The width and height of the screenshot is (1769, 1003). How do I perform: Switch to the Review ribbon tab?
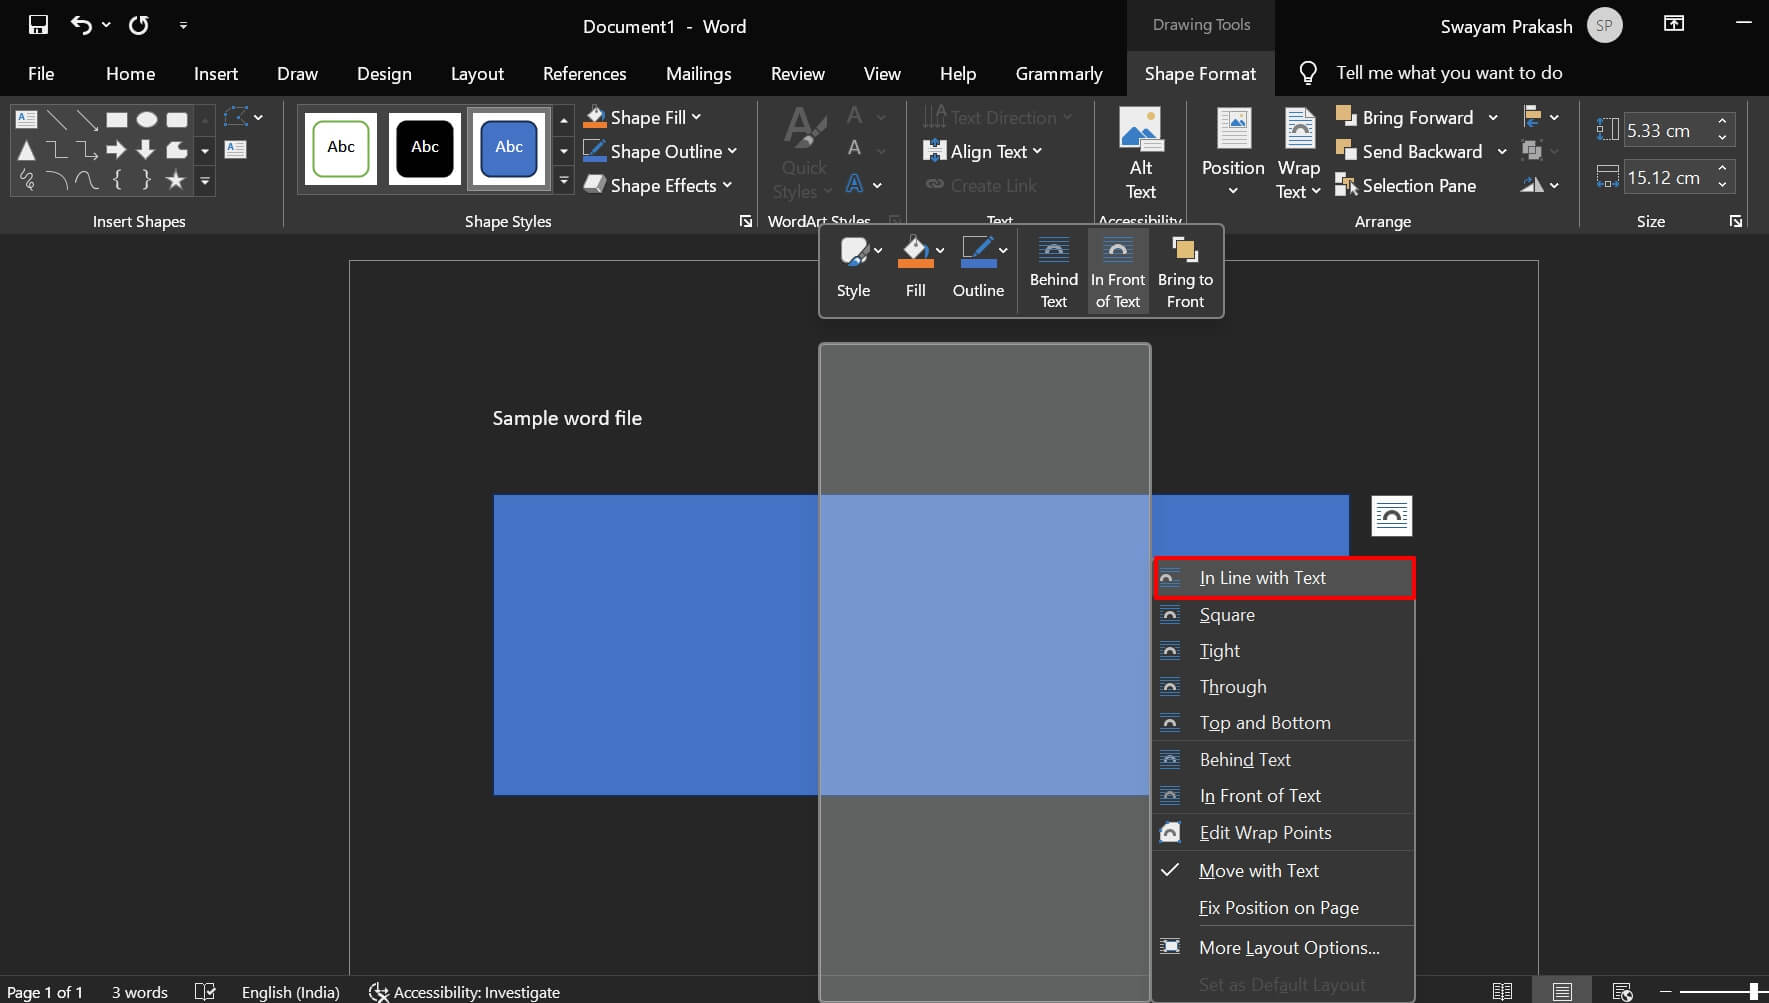pos(797,73)
